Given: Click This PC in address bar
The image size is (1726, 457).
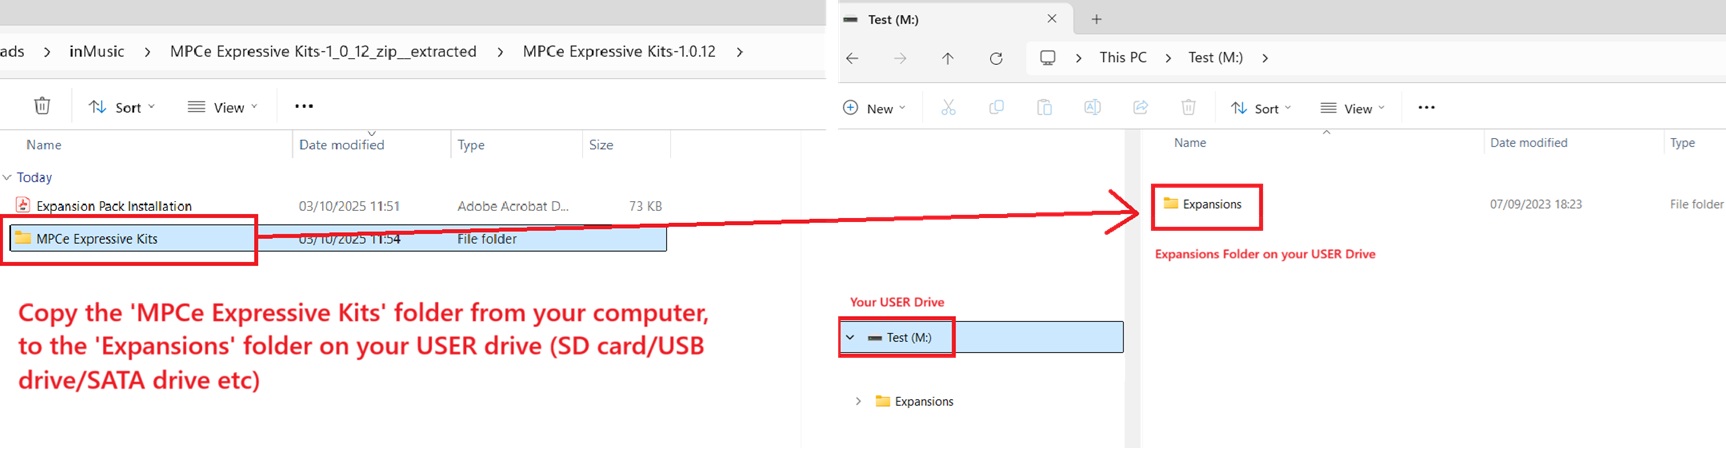Looking at the screenshot, I should [x=1123, y=57].
